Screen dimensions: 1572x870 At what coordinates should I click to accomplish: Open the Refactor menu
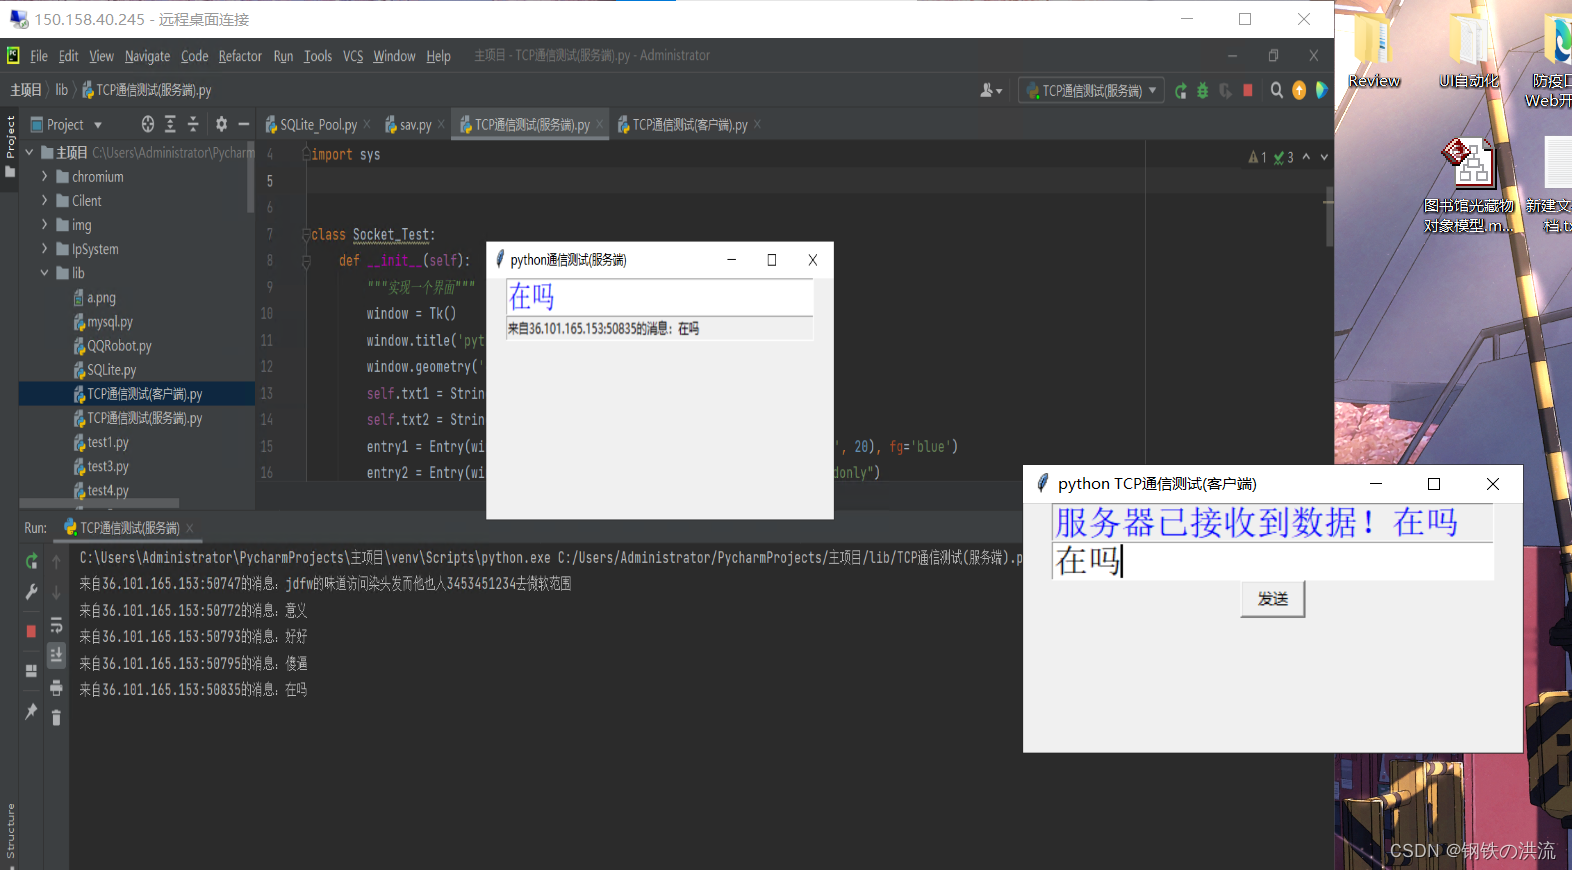(x=240, y=56)
